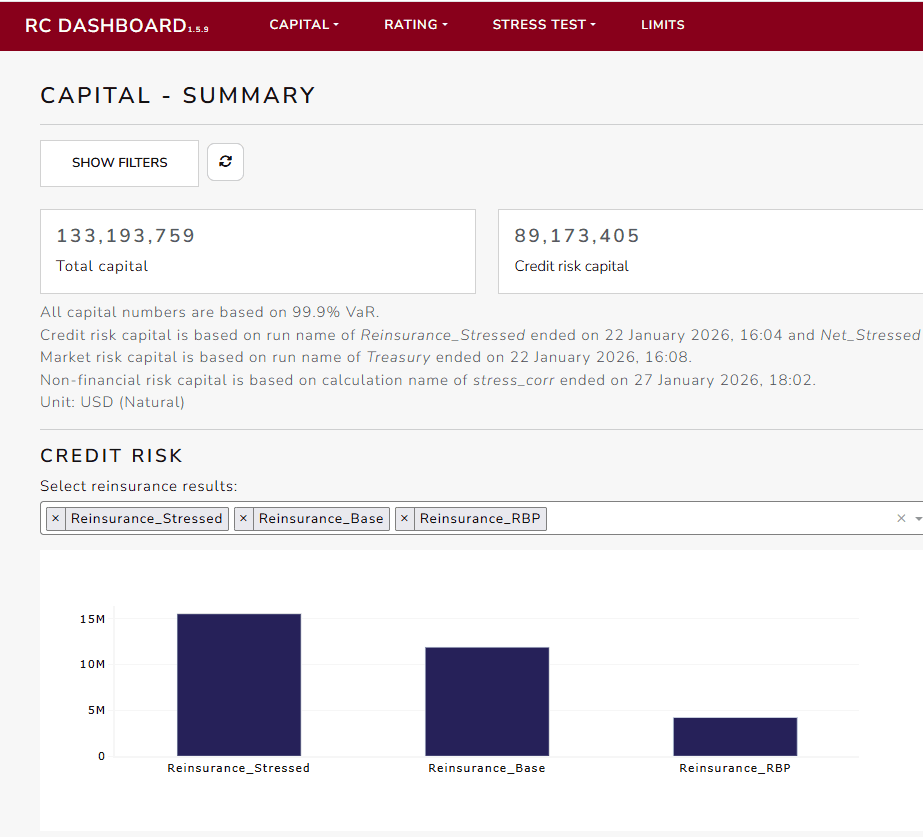Click the 'Select reinsurance results:' label
The width and height of the screenshot is (923, 837).
[x=139, y=486]
